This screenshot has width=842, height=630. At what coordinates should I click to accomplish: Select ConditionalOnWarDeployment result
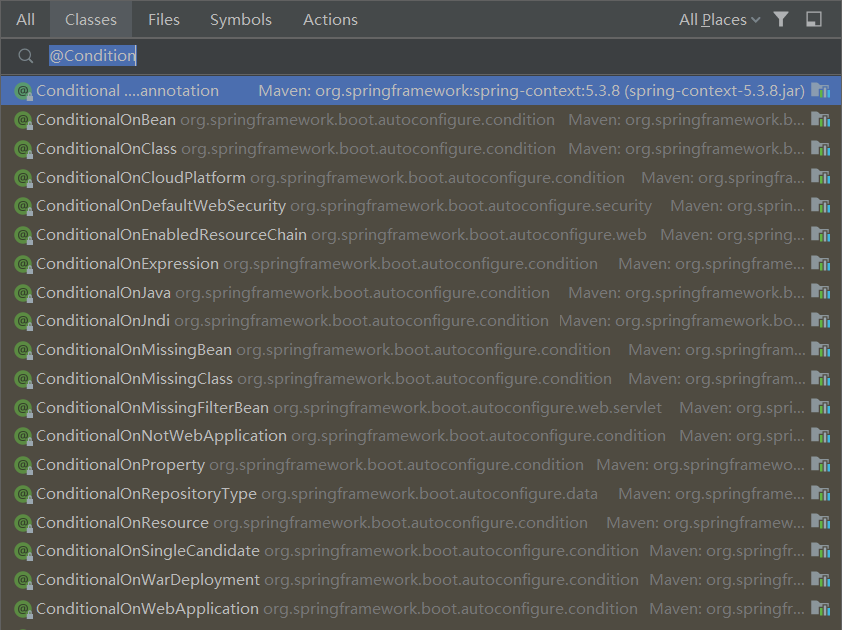pyautogui.click(x=421, y=580)
